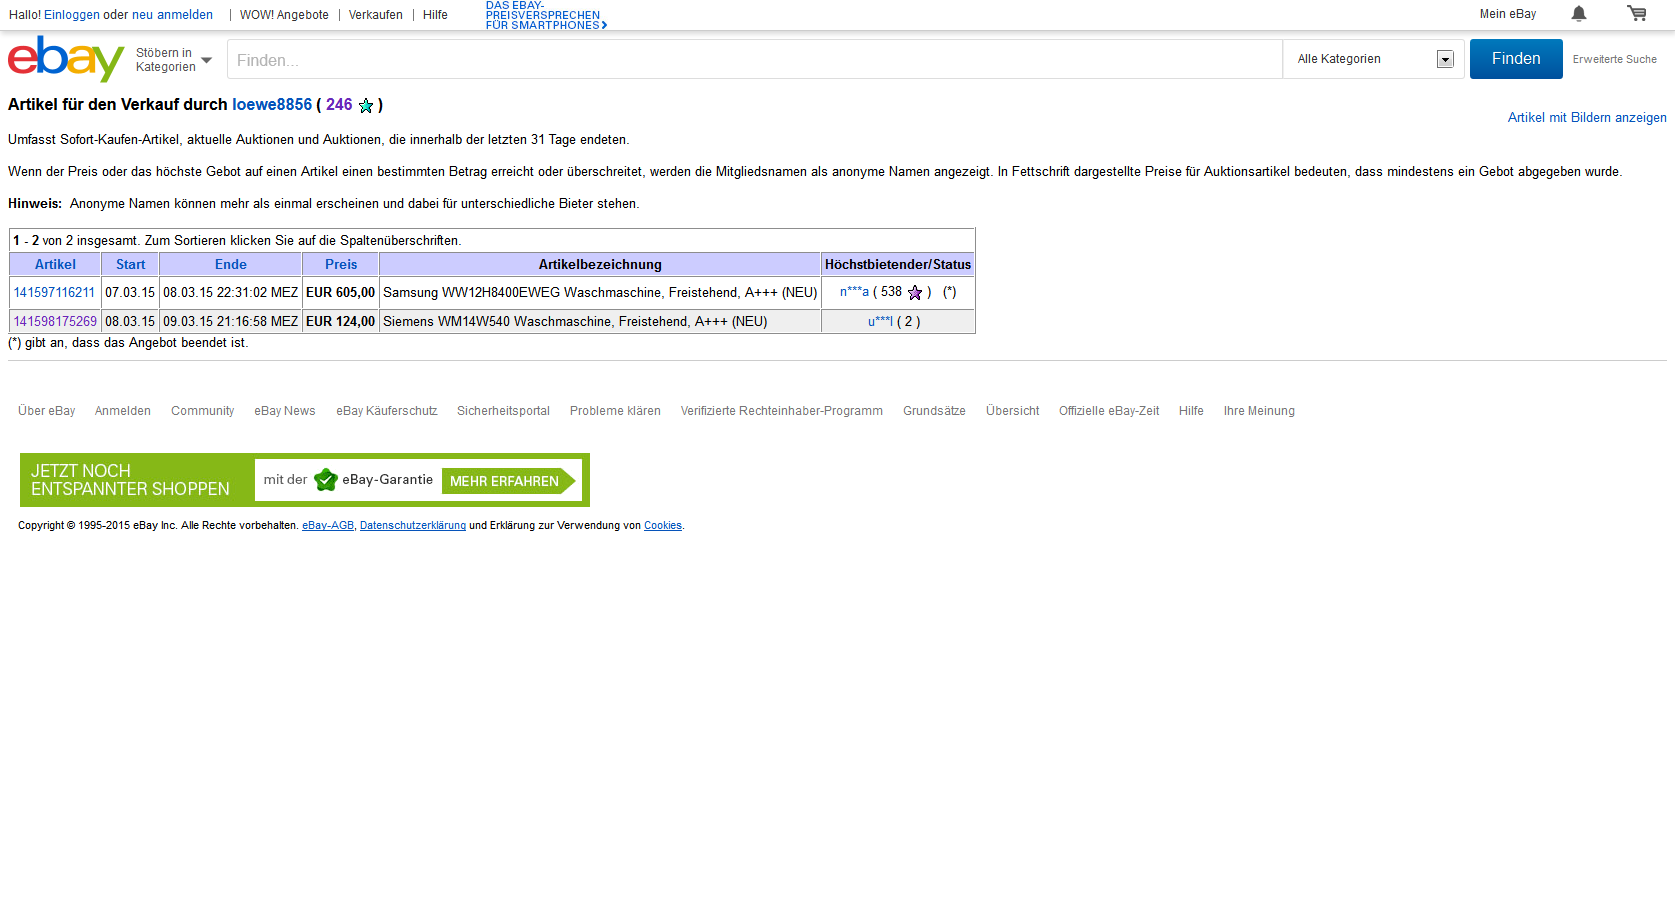This screenshot has width=1675, height=904.
Task: Click the Einloggen link
Action: tap(72, 15)
